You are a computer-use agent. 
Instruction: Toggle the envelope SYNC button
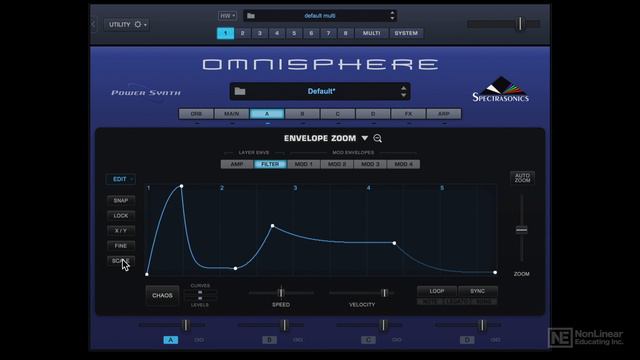point(478,291)
